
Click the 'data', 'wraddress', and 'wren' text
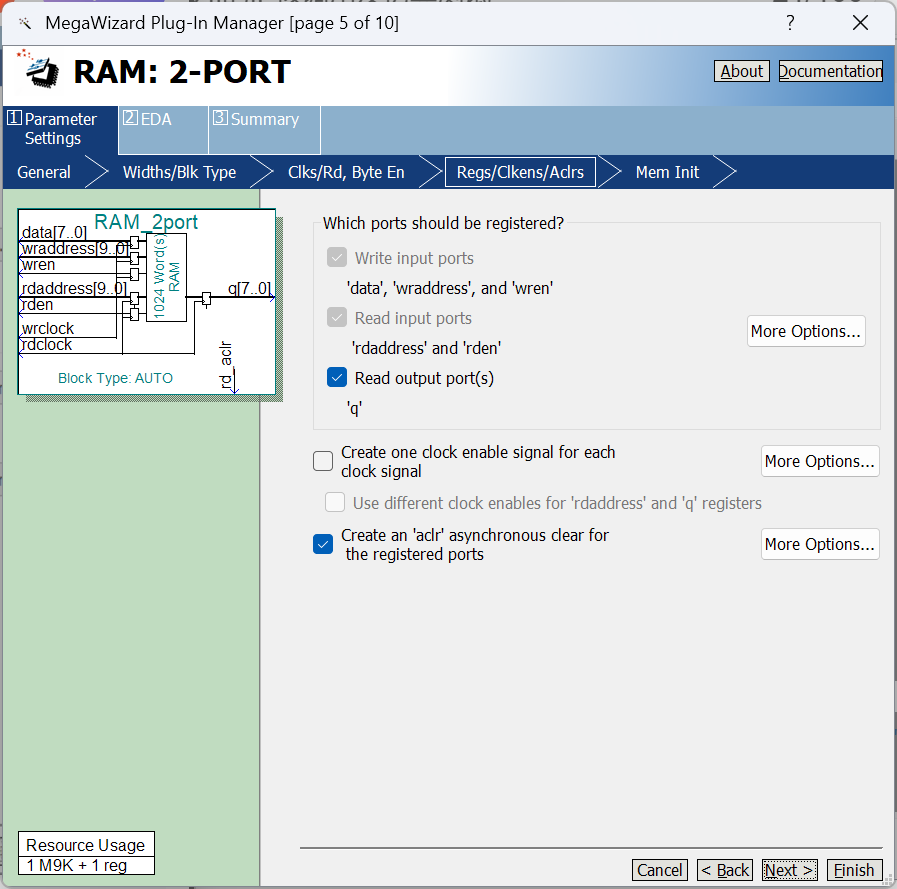tap(450, 288)
